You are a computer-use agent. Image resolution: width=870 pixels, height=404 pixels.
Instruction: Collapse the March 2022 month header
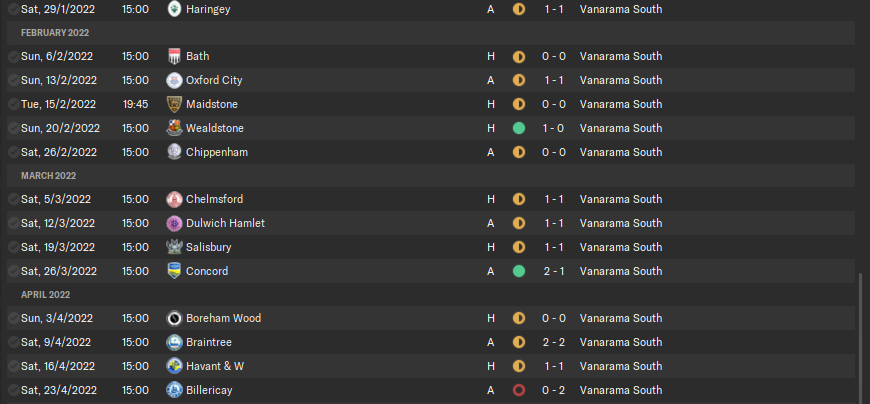pyautogui.click(x=431, y=175)
